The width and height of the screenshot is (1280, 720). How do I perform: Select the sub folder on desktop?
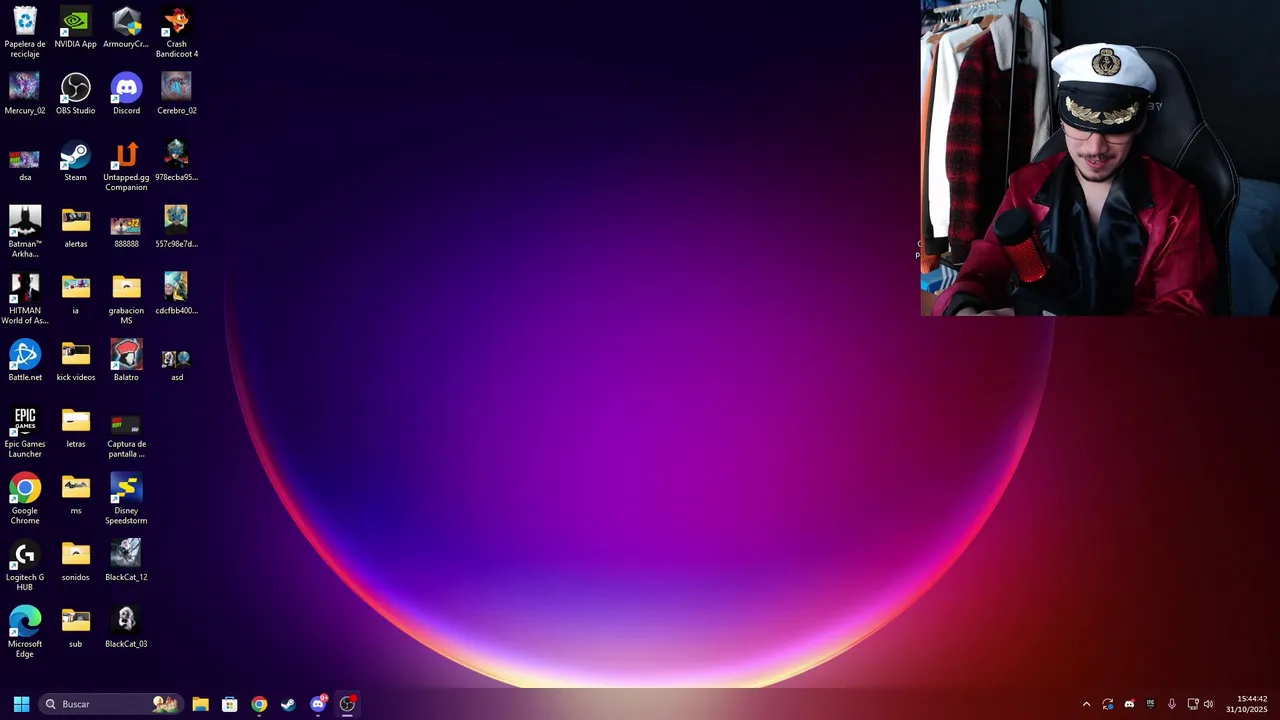(76, 628)
